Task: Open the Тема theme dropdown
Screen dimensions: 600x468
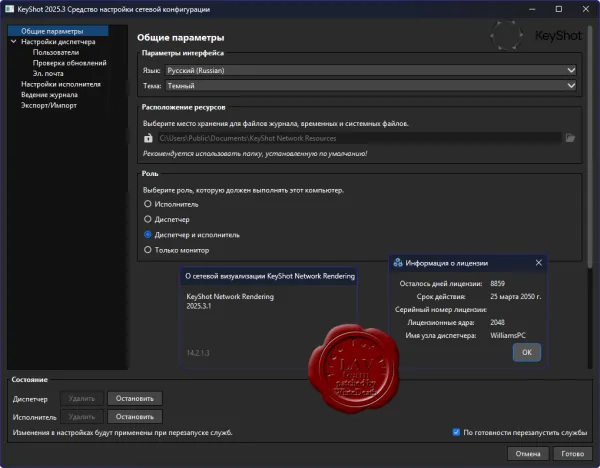Action: pyautogui.click(x=371, y=86)
